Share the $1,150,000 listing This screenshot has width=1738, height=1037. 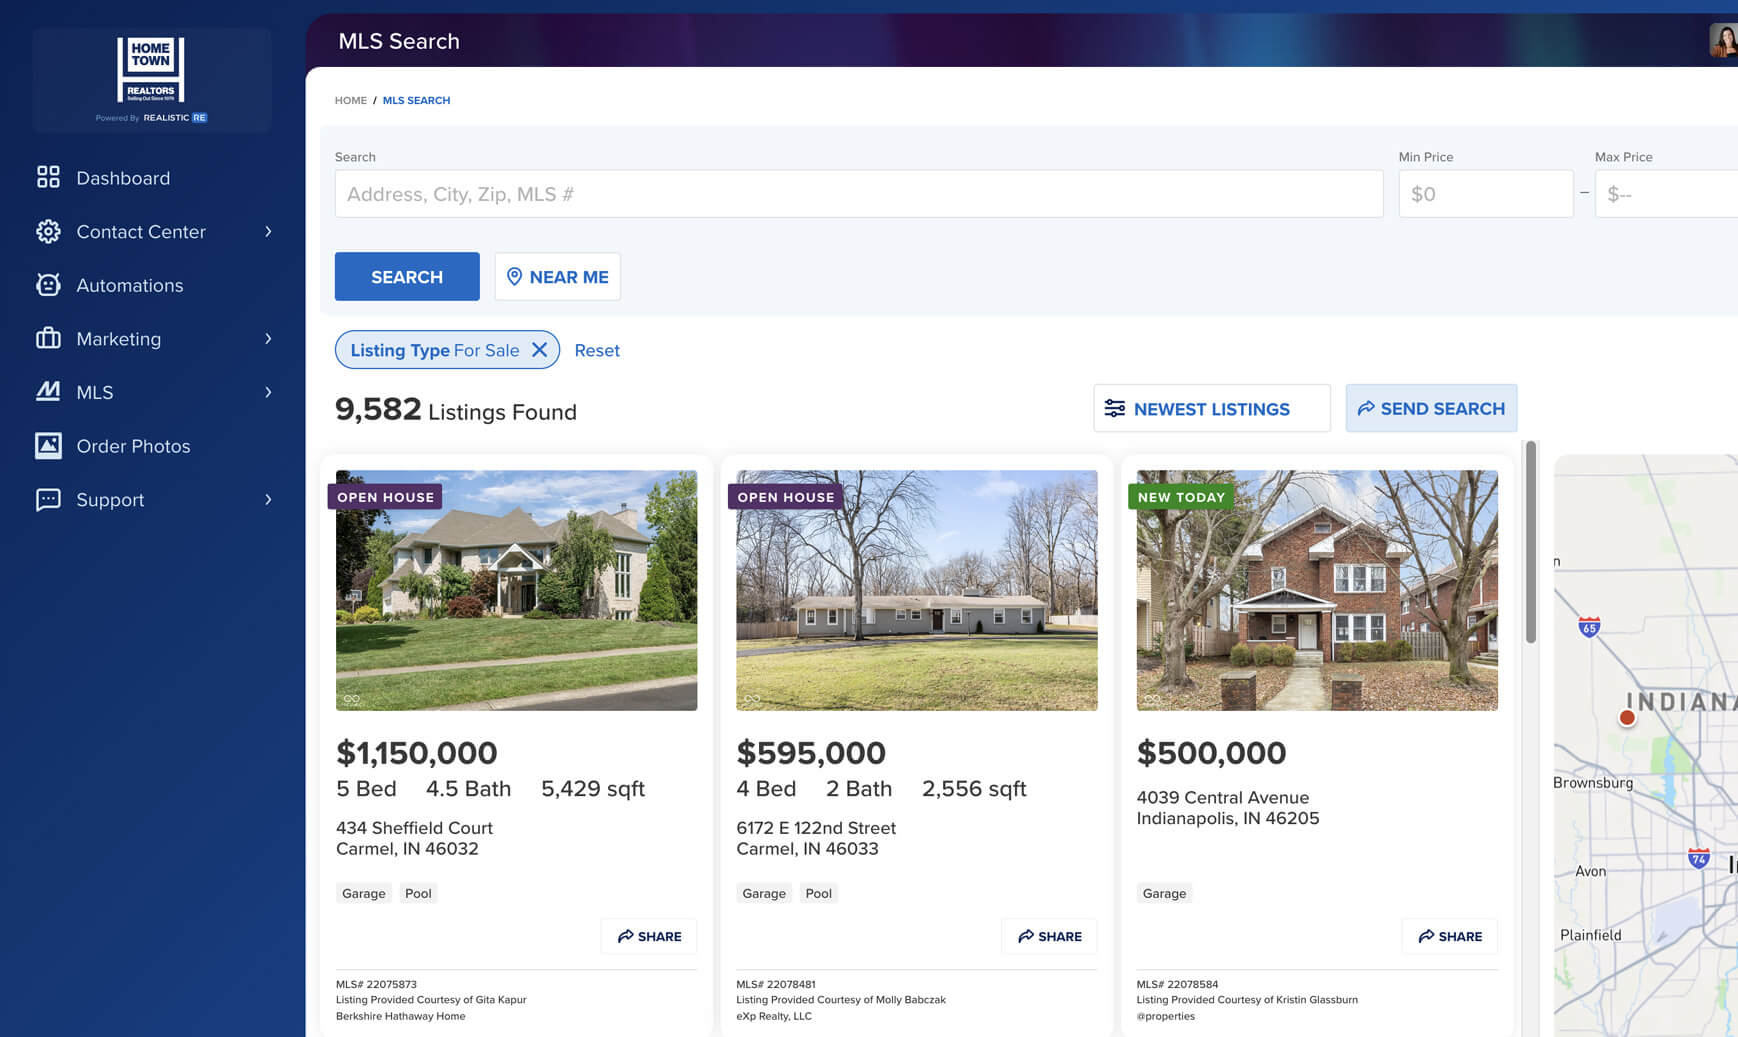[649, 936]
